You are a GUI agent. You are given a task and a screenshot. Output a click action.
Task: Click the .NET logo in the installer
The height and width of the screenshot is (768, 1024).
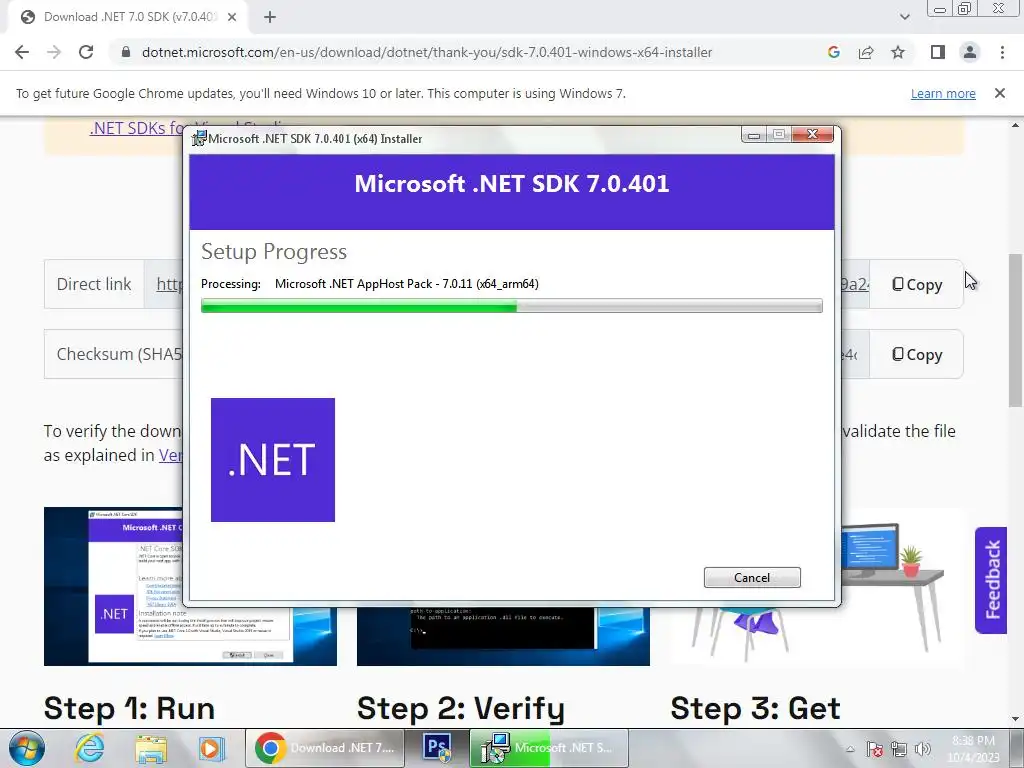point(273,460)
